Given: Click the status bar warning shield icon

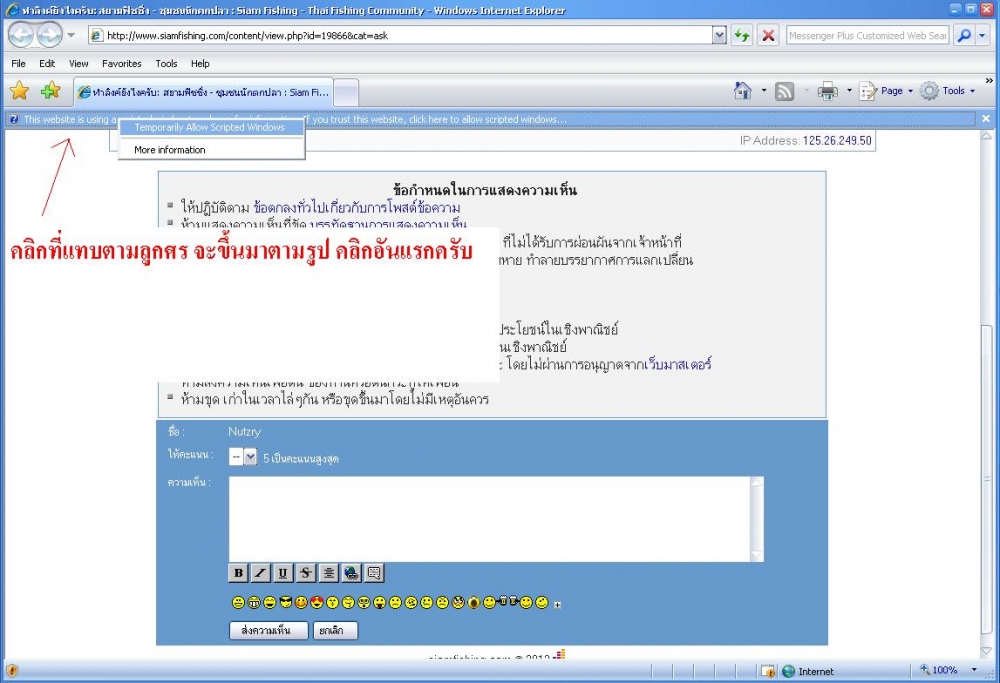Looking at the screenshot, I should (x=11, y=671).
